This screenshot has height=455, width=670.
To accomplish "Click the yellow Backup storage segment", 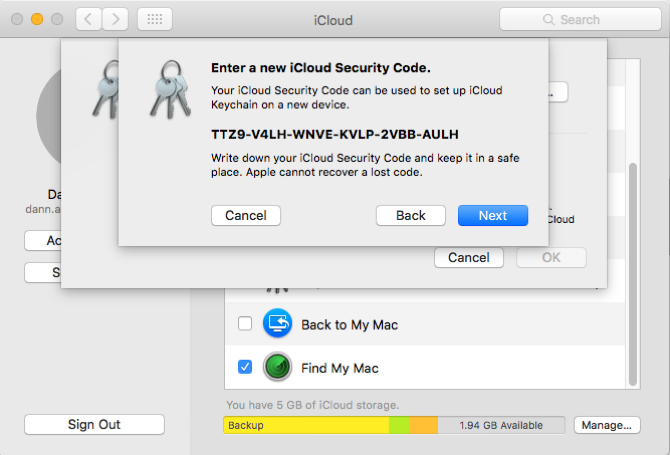I will tap(305, 425).
